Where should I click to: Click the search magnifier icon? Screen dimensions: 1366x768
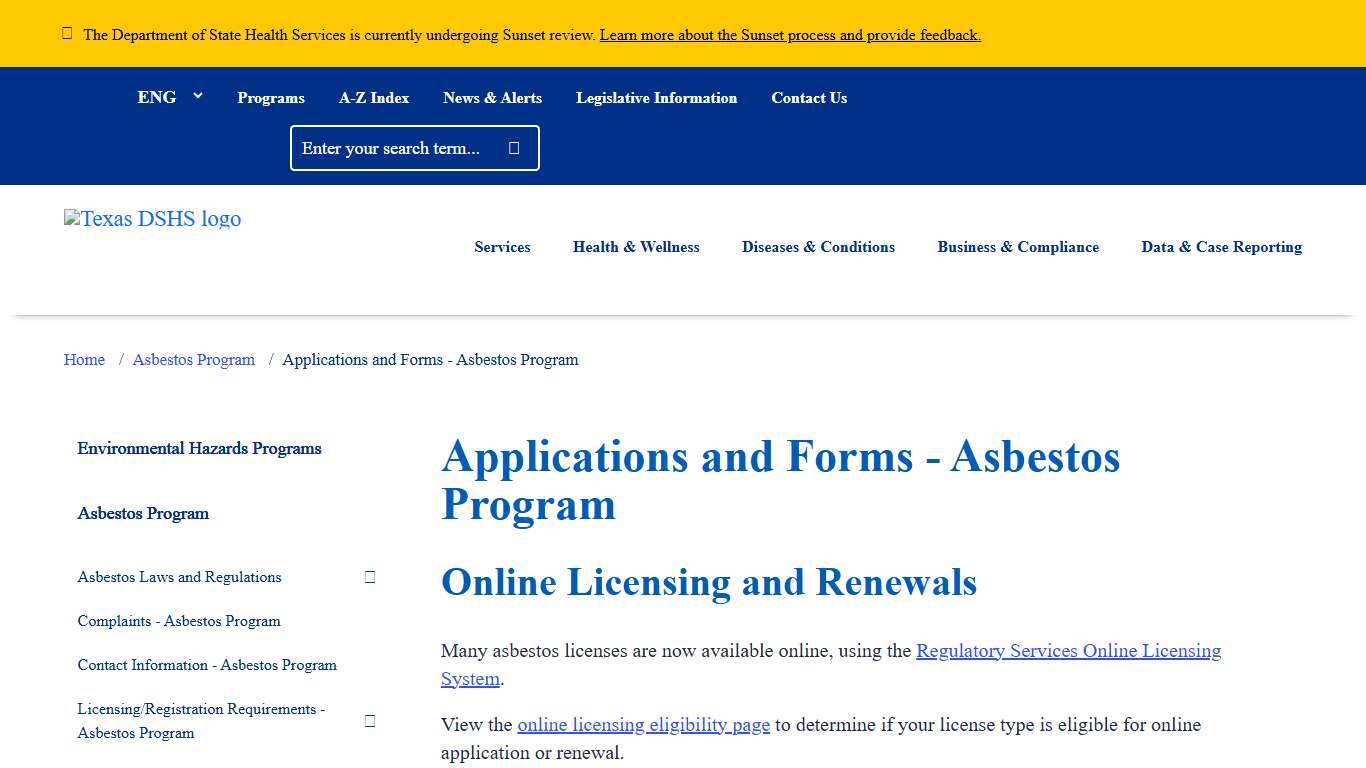tap(513, 147)
